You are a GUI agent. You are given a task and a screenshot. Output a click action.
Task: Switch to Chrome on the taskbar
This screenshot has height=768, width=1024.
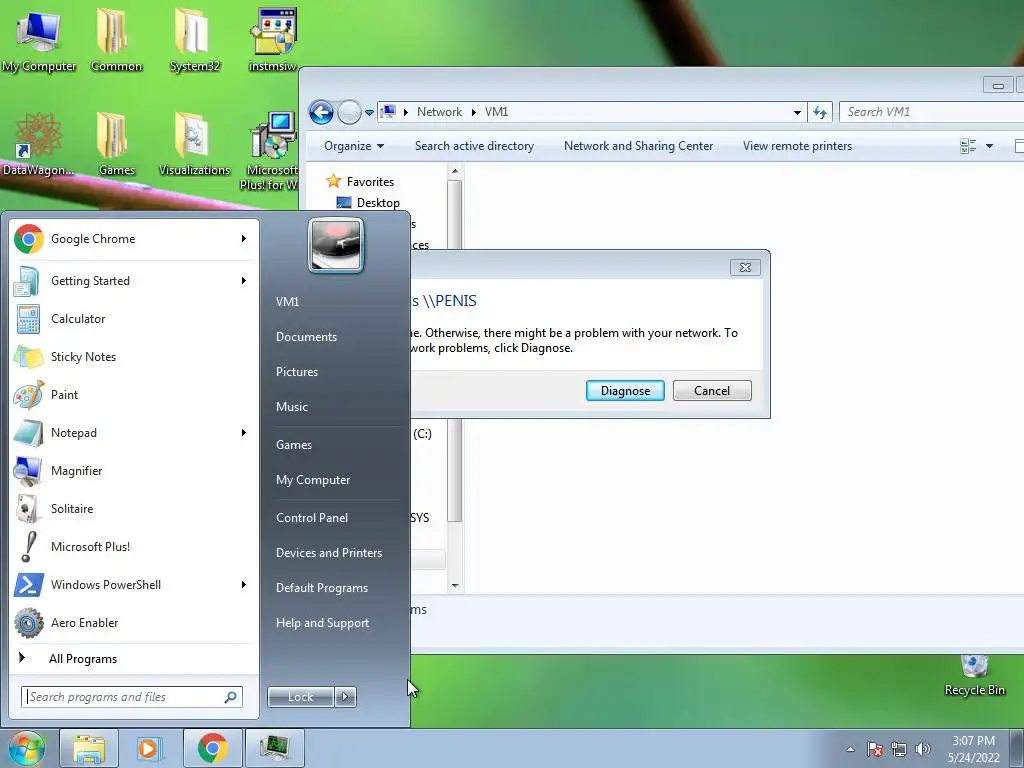[212, 748]
